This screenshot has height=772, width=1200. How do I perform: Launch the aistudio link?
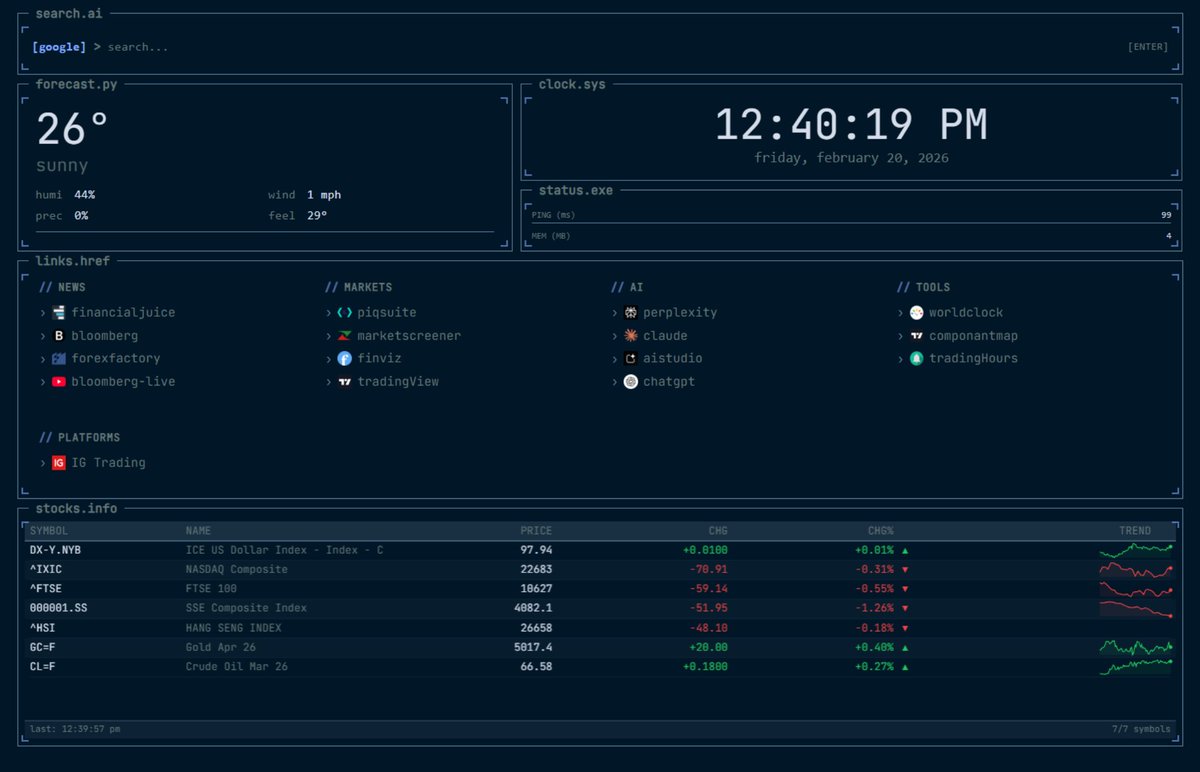[673, 358]
